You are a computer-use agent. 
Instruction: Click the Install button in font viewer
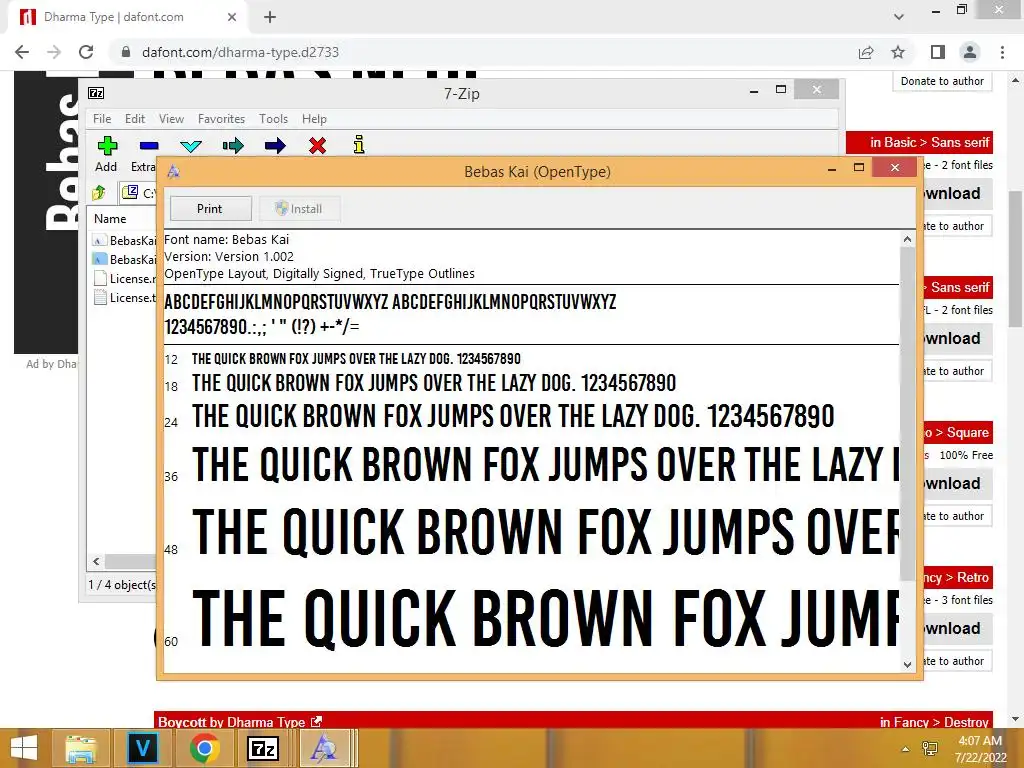pos(299,208)
